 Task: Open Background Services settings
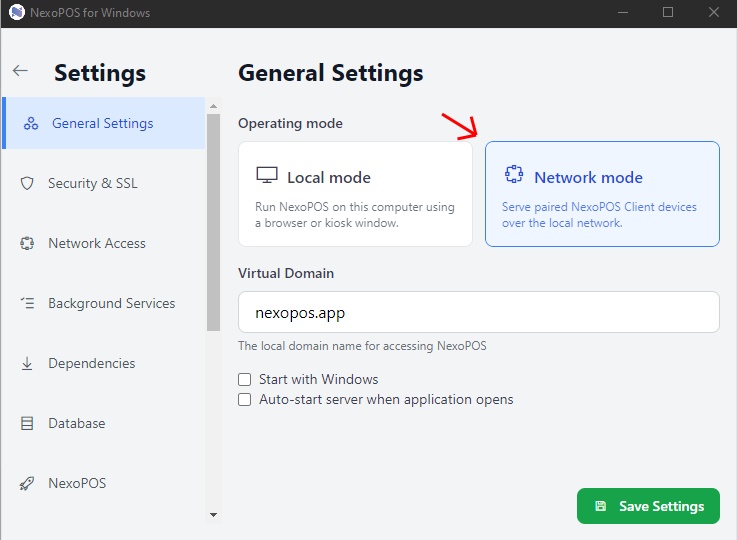click(104, 303)
